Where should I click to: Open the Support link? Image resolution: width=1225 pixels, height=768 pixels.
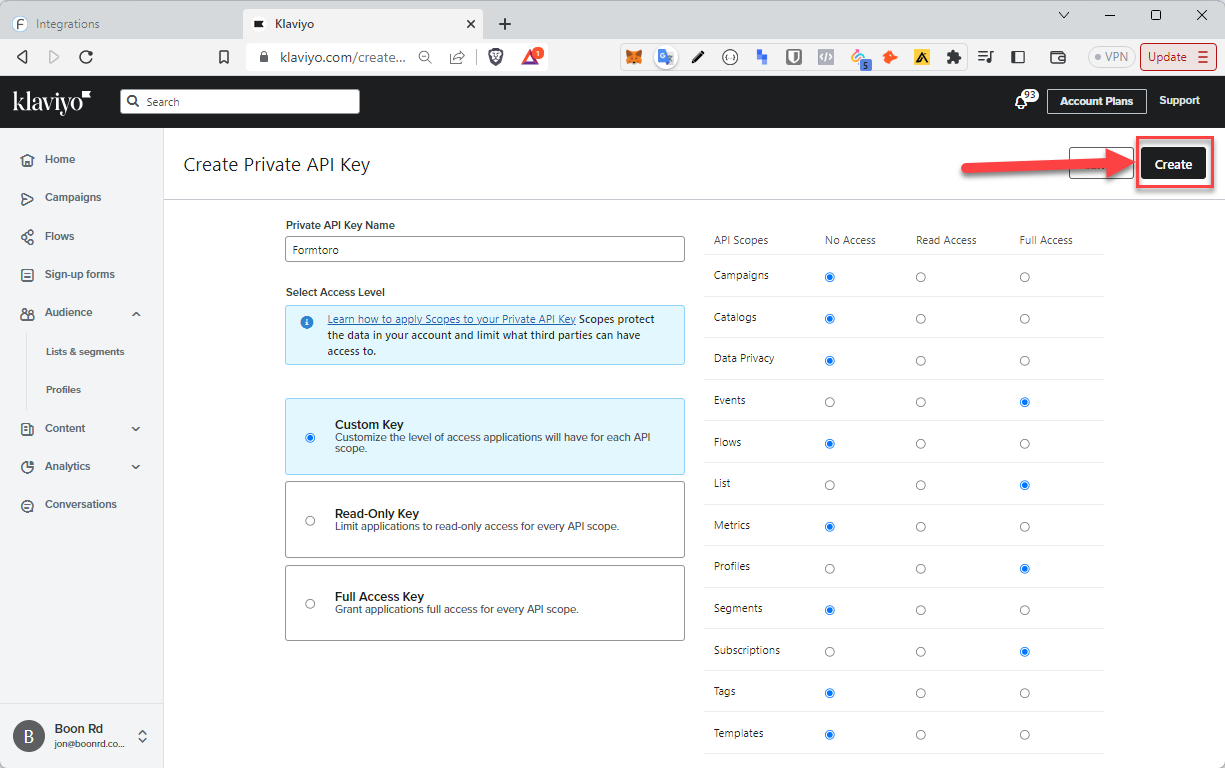click(x=1179, y=101)
